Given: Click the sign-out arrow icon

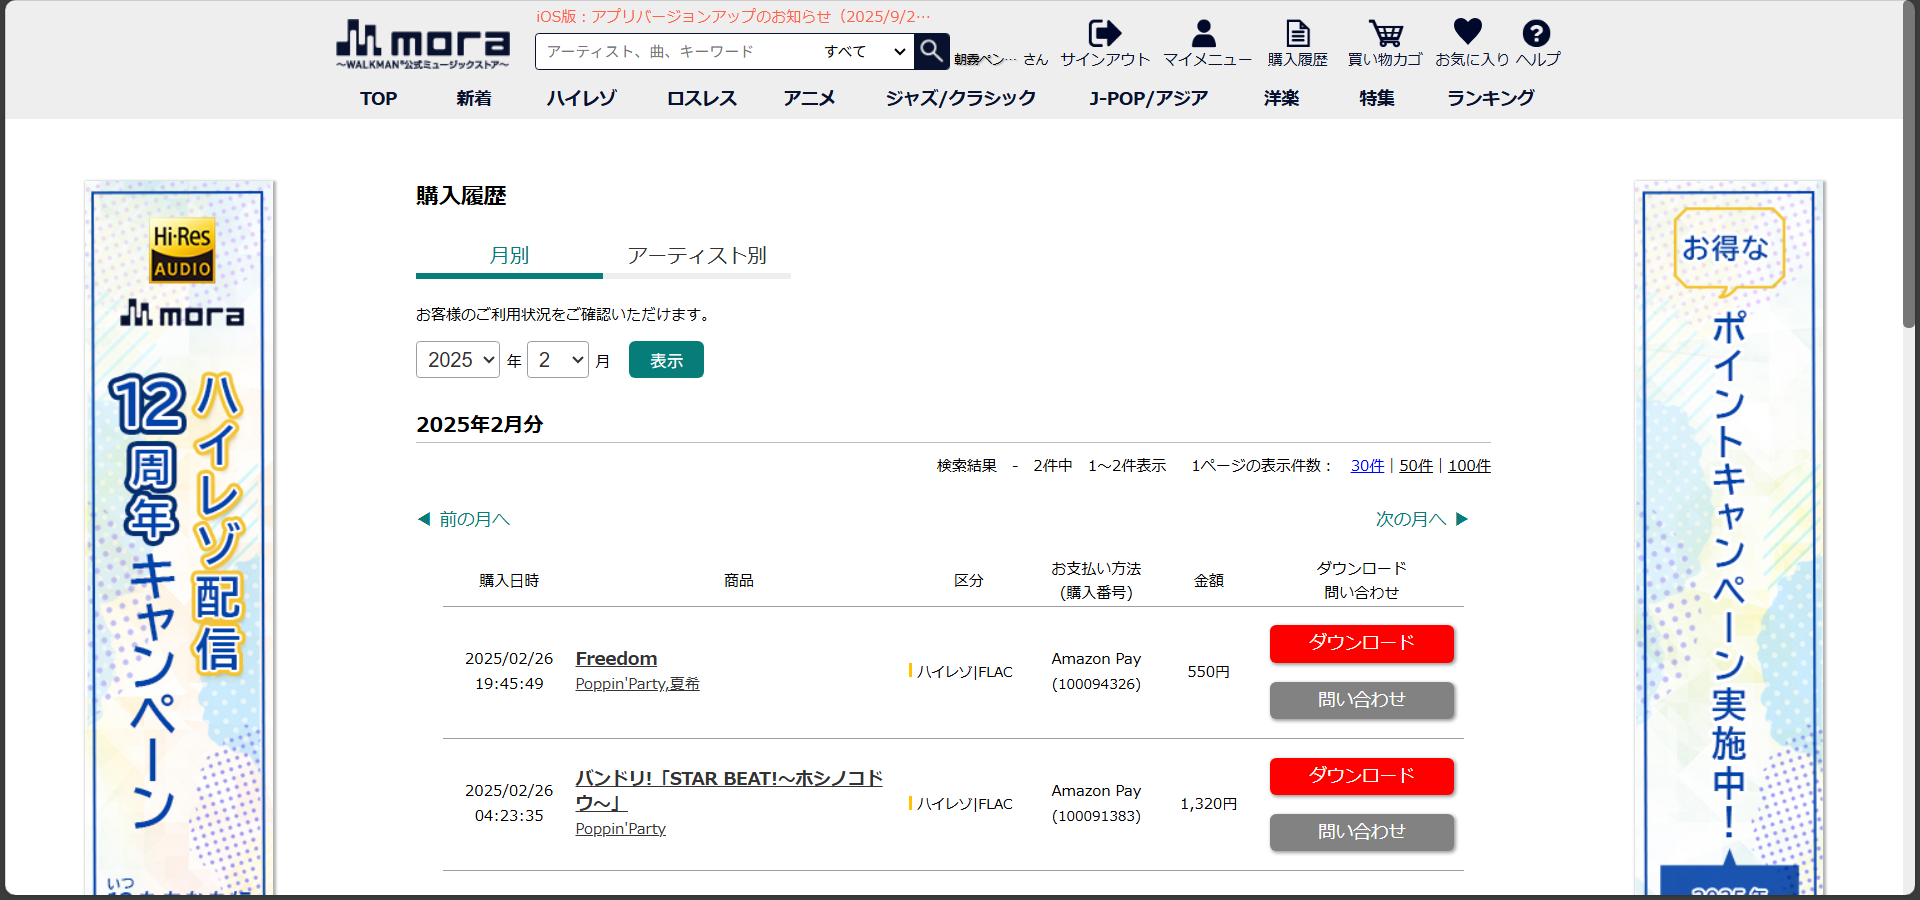Looking at the screenshot, I should coord(1104,34).
